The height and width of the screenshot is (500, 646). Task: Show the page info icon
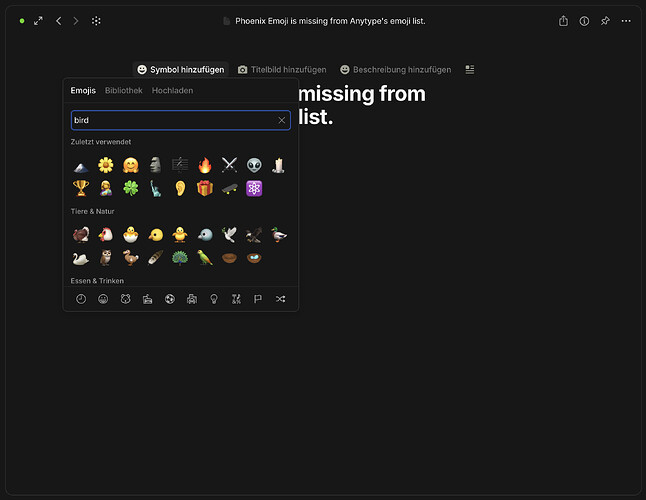[584, 21]
